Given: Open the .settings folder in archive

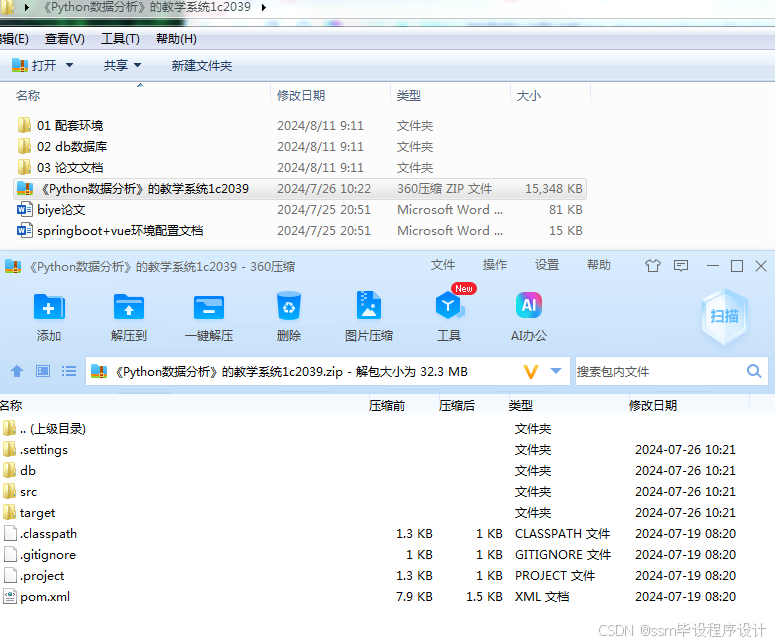Looking at the screenshot, I should tap(36, 450).
